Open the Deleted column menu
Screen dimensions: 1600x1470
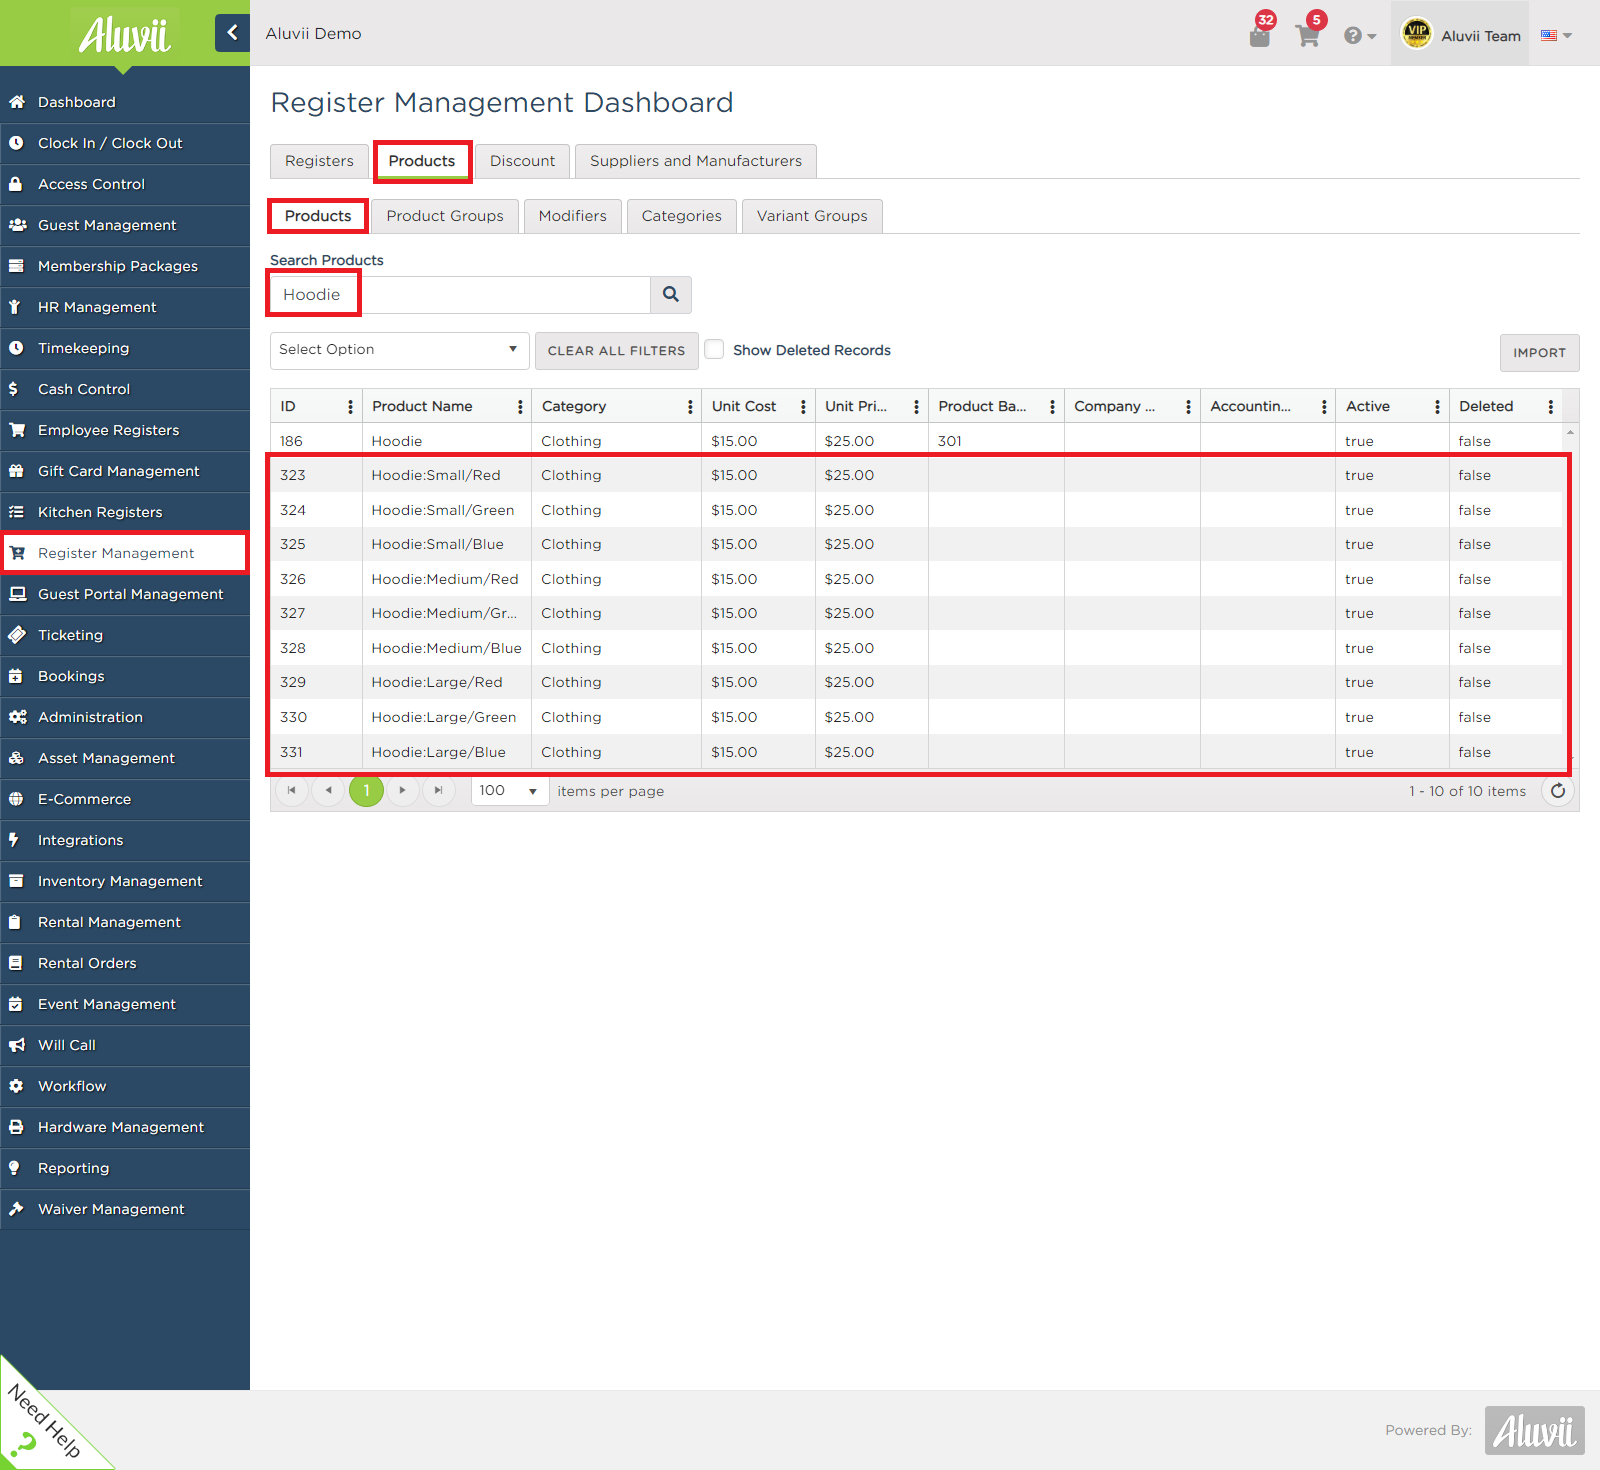coord(1550,406)
